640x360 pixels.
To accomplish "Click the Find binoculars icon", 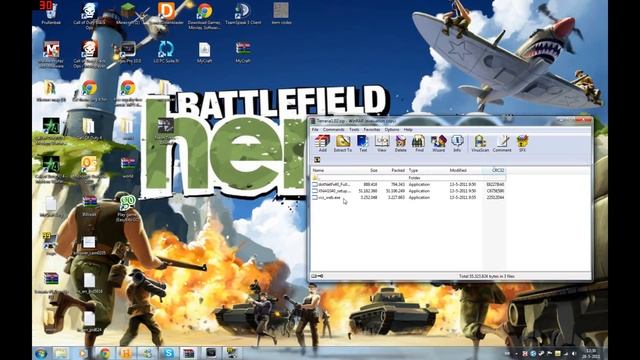I will click(x=419, y=144).
